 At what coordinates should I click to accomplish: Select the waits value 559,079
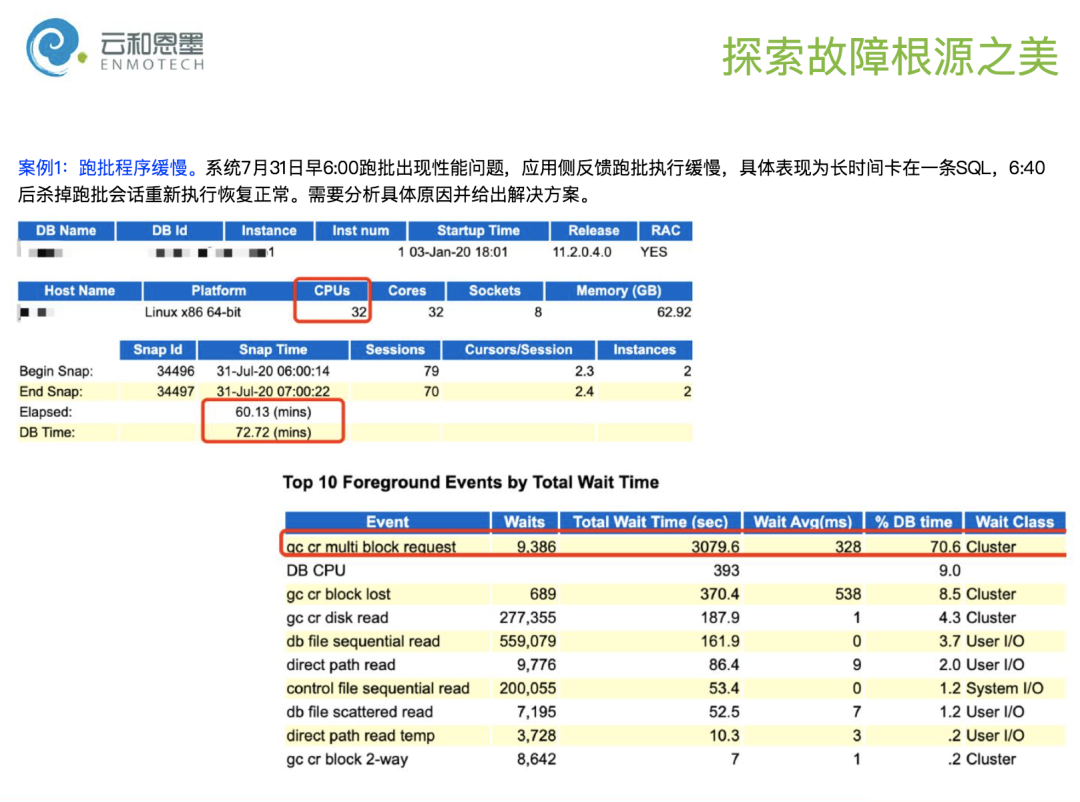[528, 641]
